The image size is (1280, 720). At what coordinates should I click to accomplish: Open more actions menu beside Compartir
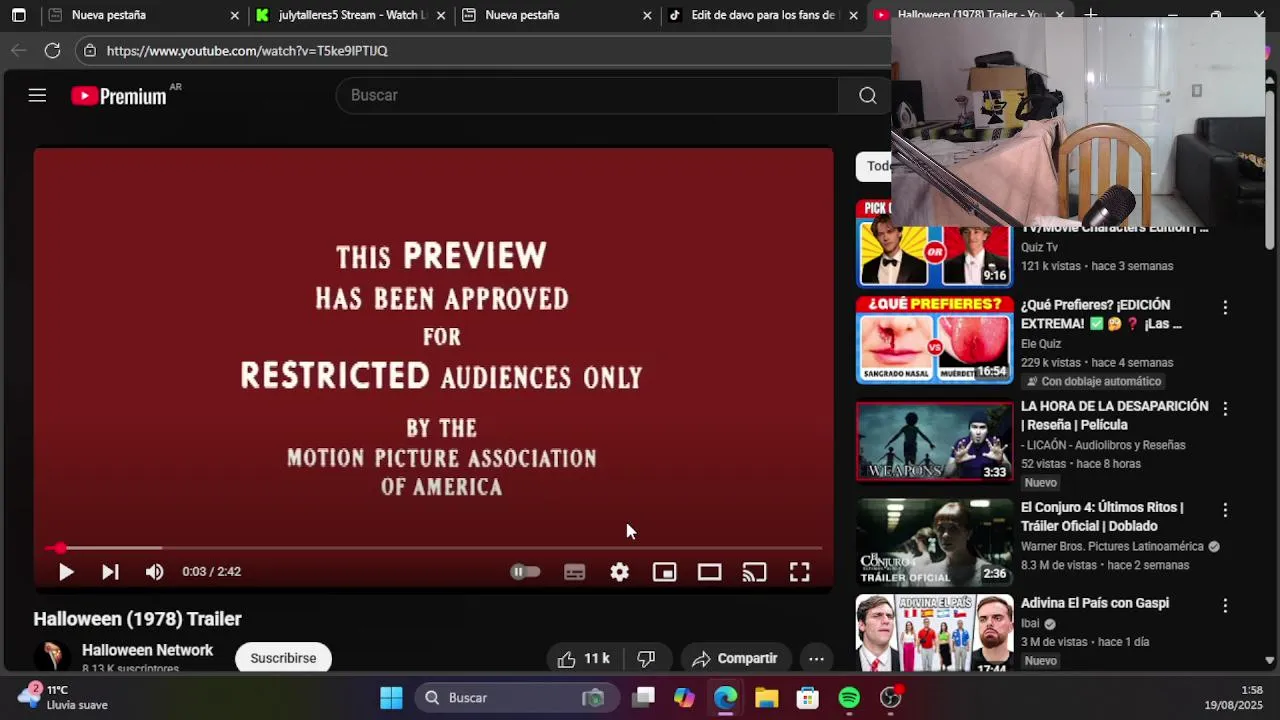tap(816, 658)
